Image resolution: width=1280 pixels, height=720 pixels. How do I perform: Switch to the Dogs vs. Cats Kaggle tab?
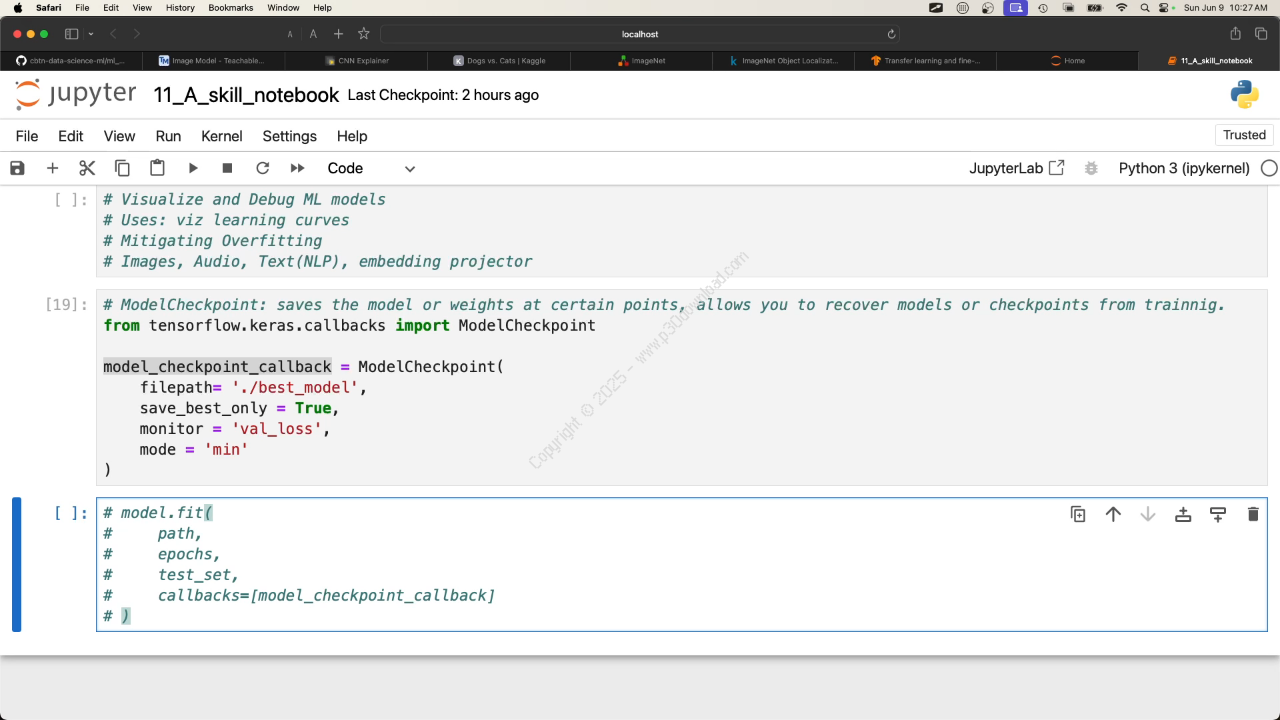point(499,60)
